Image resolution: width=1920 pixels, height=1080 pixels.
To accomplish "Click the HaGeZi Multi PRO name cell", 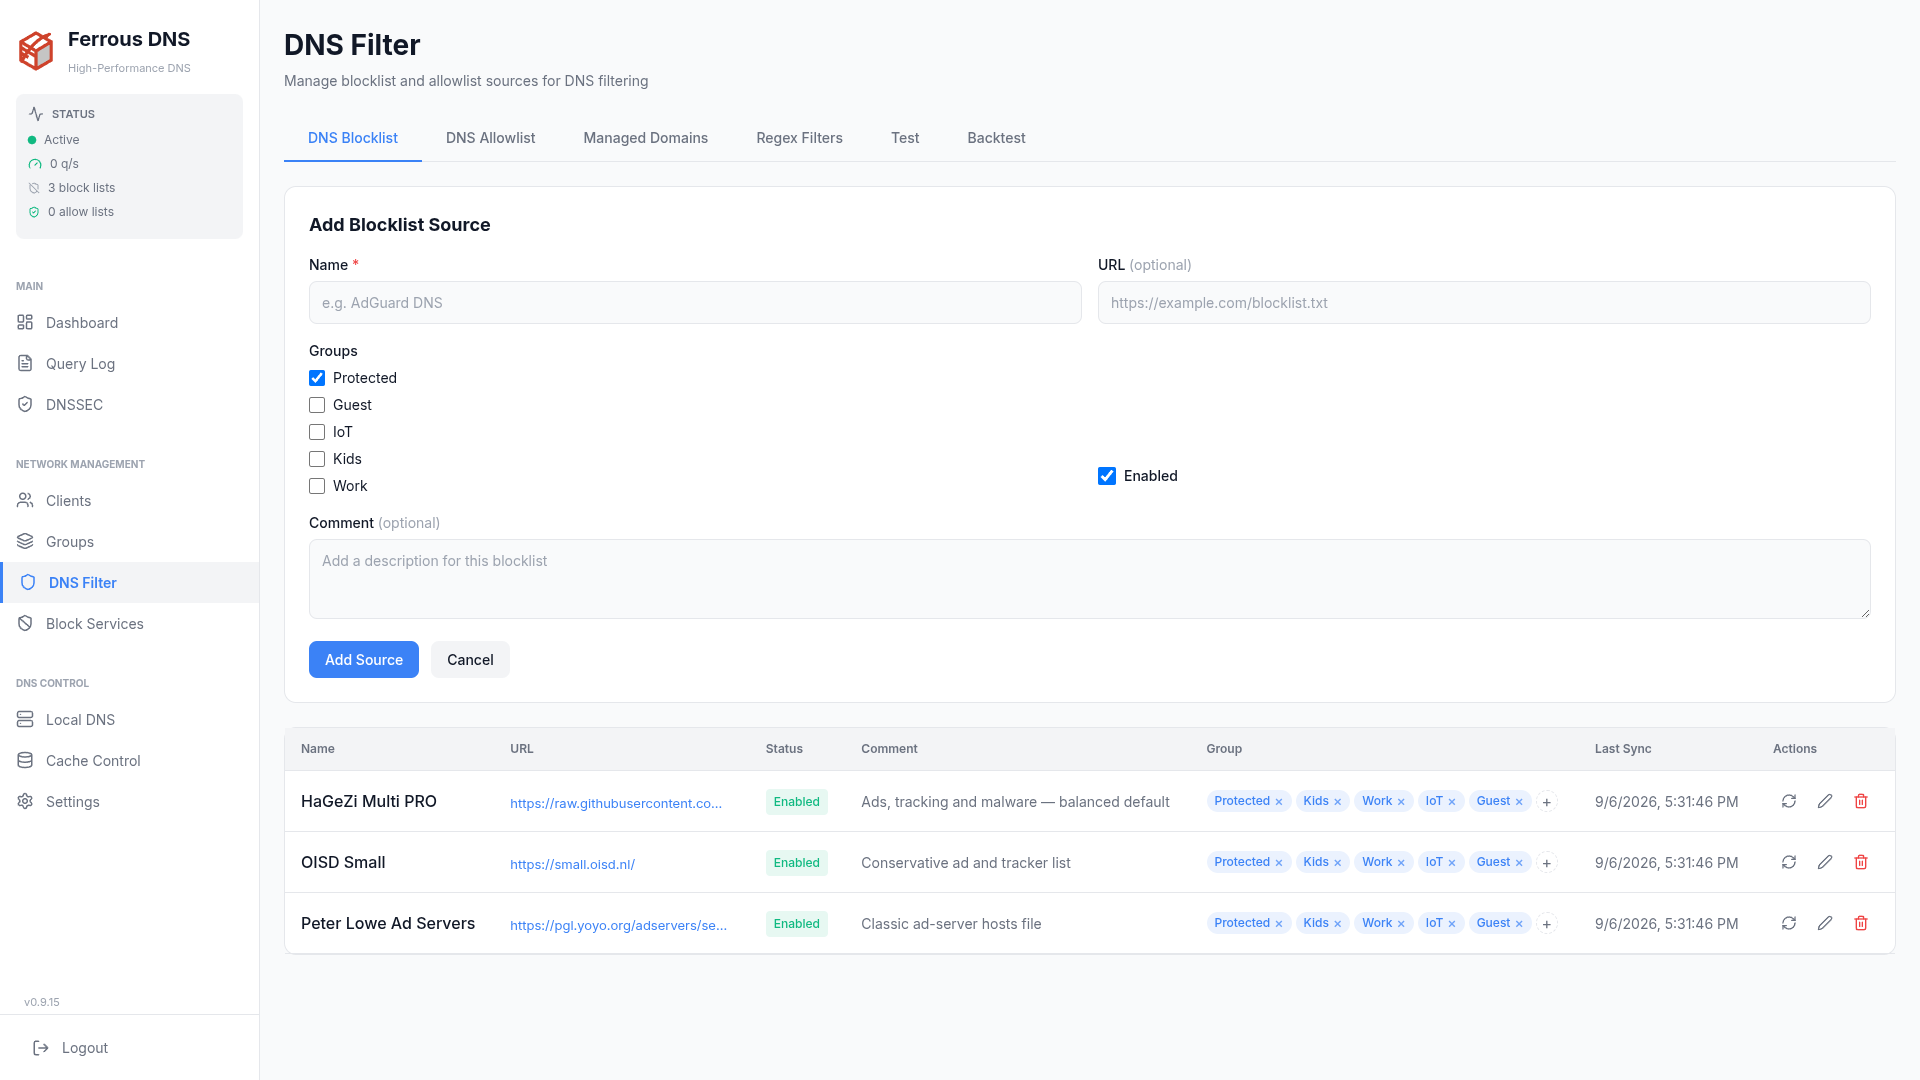I will coord(369,801).
